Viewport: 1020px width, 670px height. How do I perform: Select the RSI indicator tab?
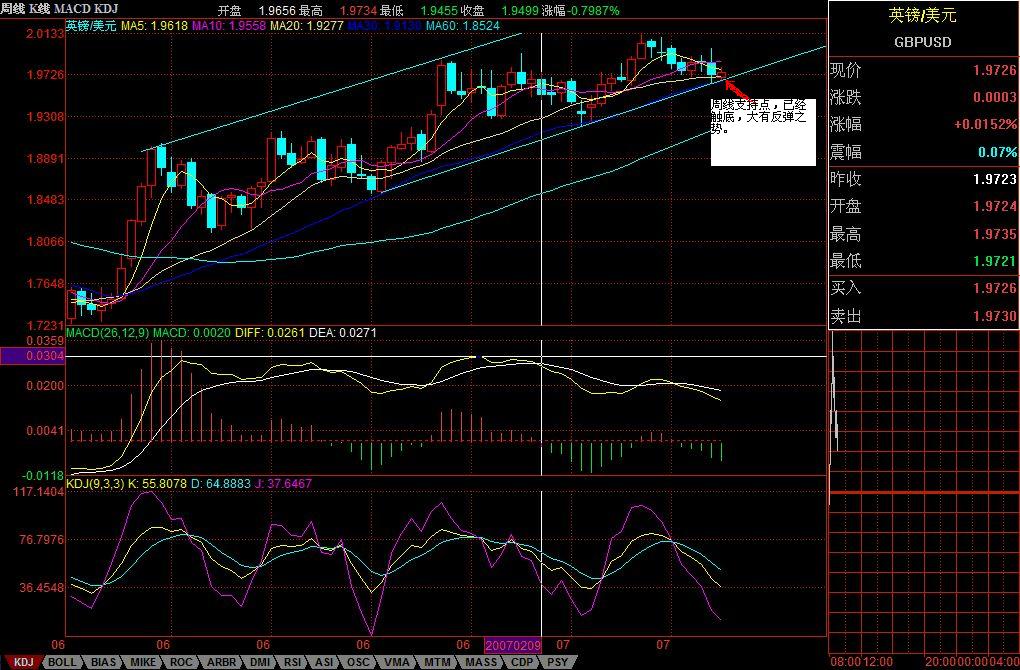click(292, 662)
